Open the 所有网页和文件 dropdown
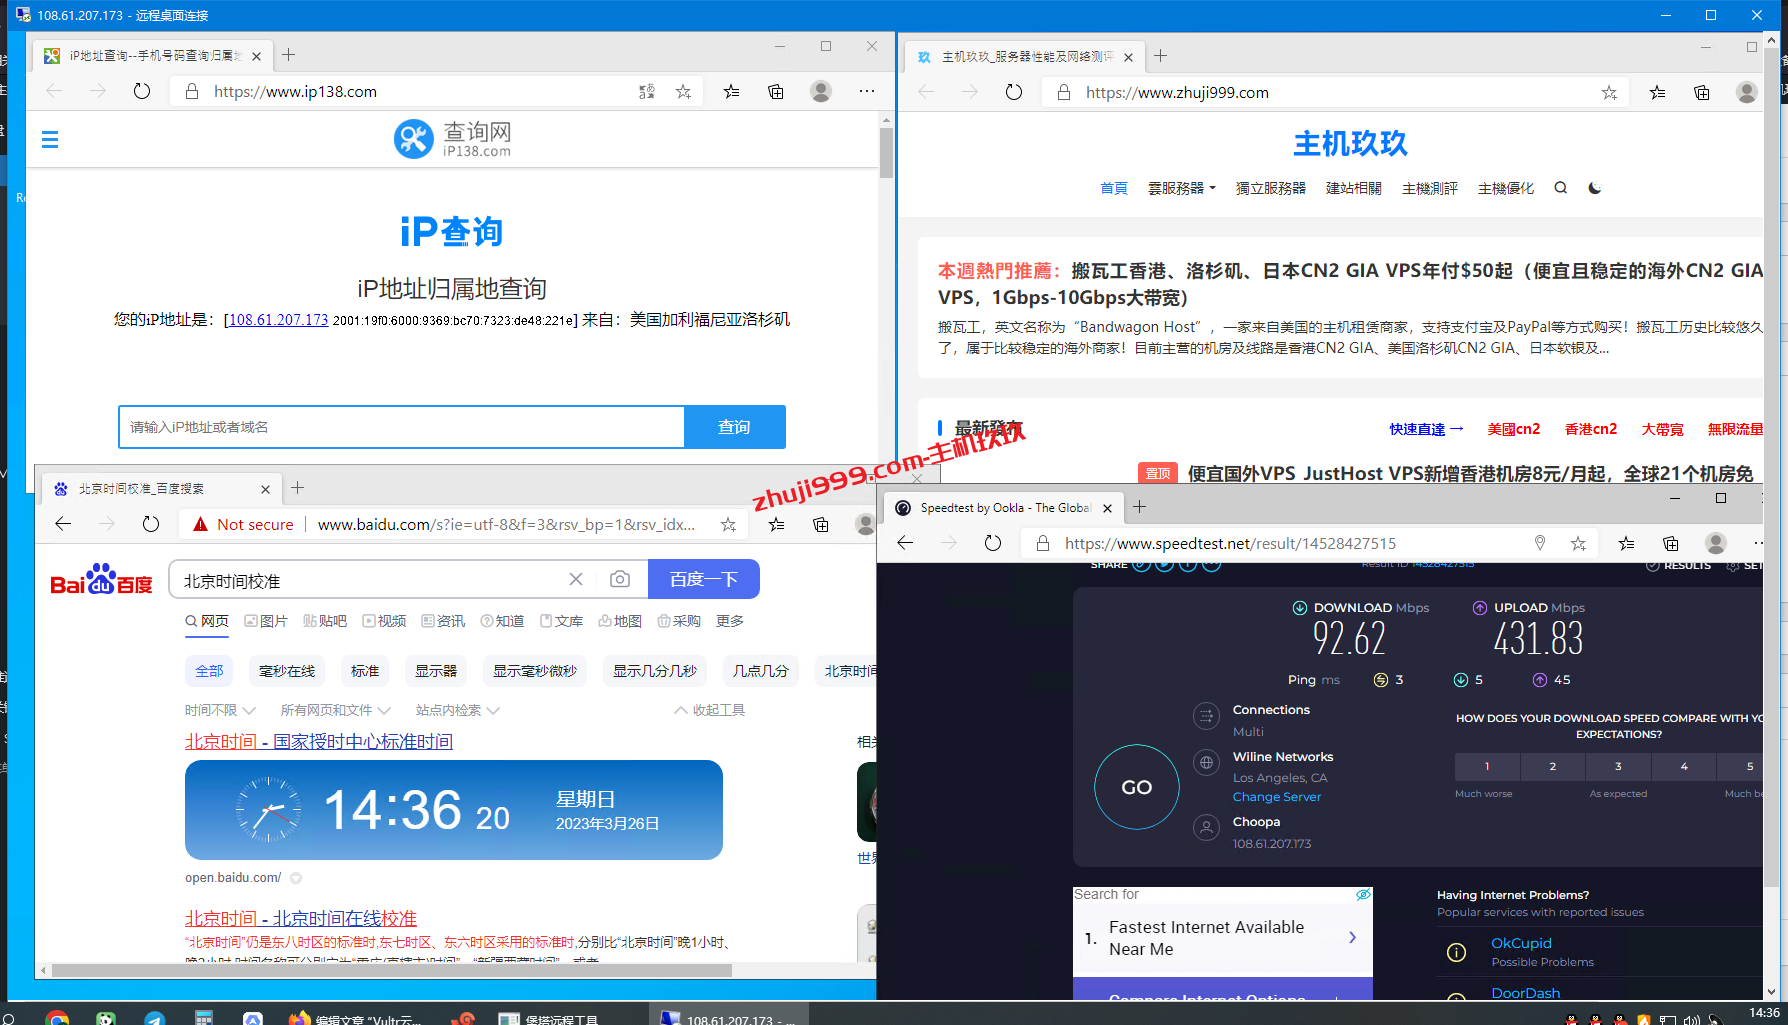This screenshot has width=1788, height=1025. [x=335, y=710]
